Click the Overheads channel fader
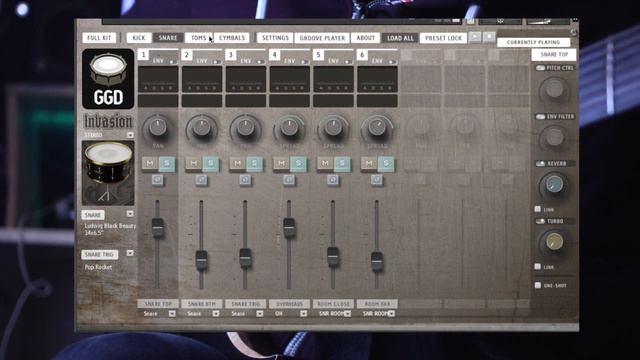 pyautogui.click(x=289, y=227)
